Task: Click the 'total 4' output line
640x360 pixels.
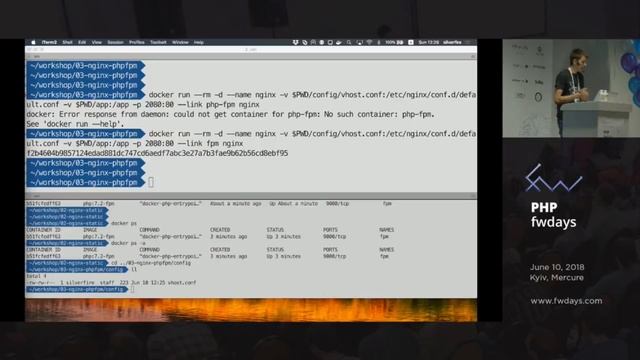Action: tap(36, 276)
